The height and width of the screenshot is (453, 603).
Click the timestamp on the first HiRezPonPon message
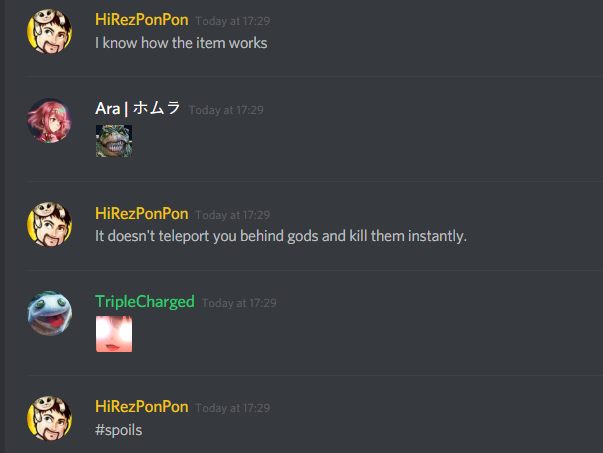point(233,21)
